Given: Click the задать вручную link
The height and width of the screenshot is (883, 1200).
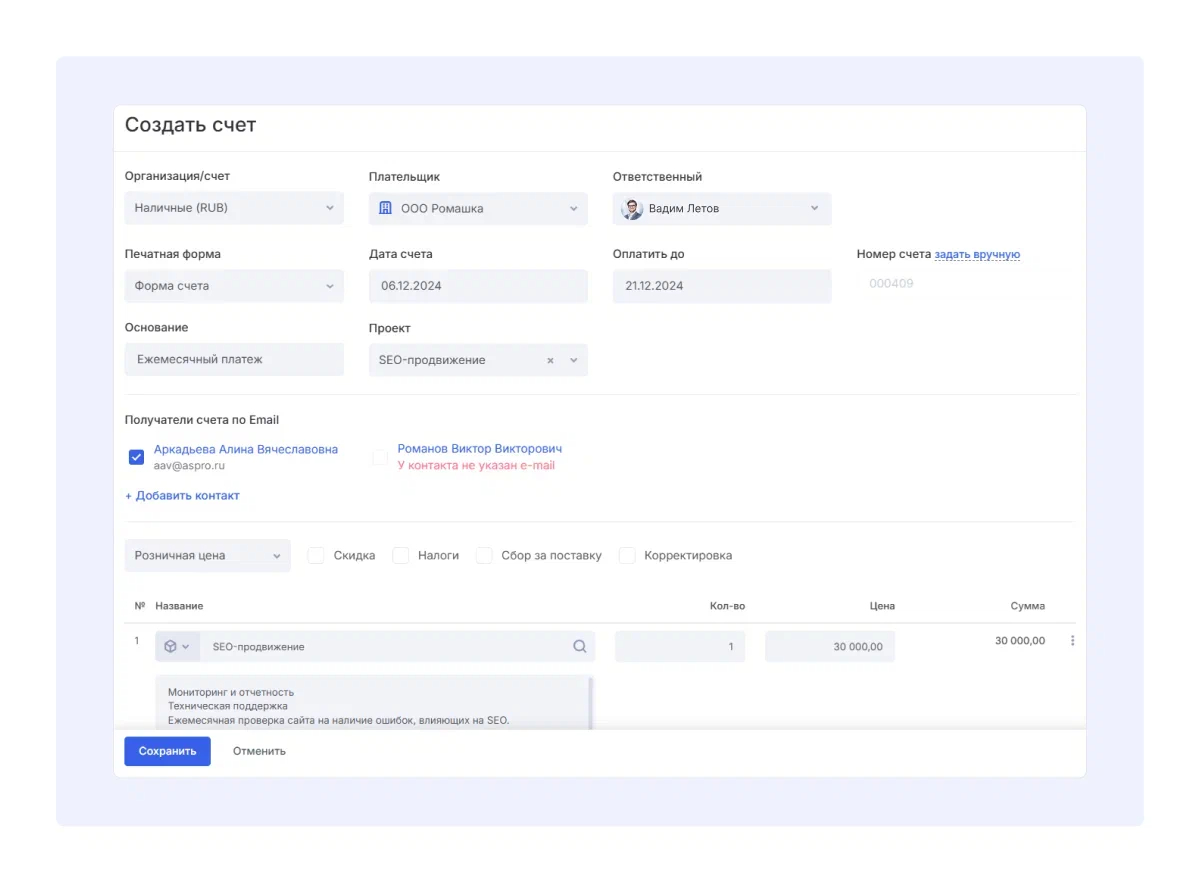Looking at the screenshot, I should tap(977, 255).
